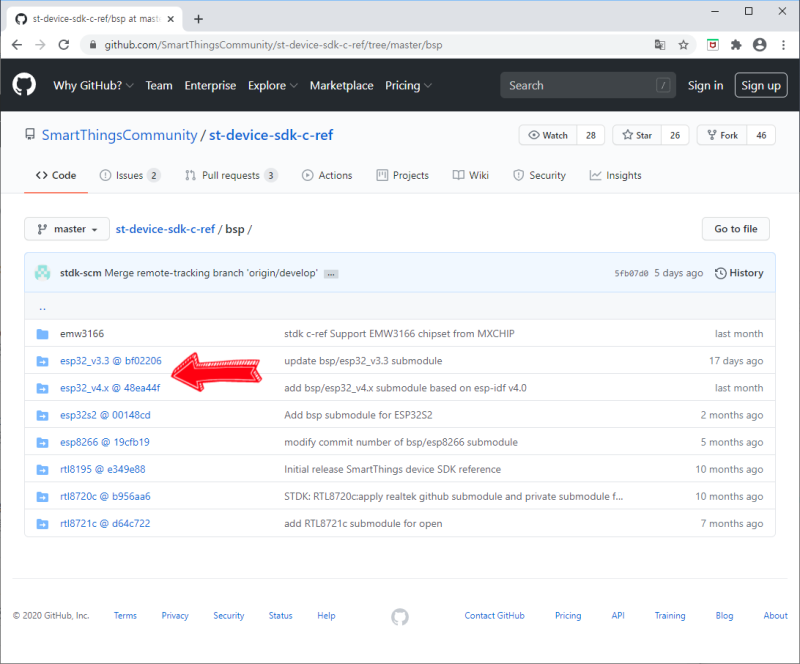800x664 pixels.
Task: Toggle the bookmark star in the address bar
Action: tap(682, 45)
